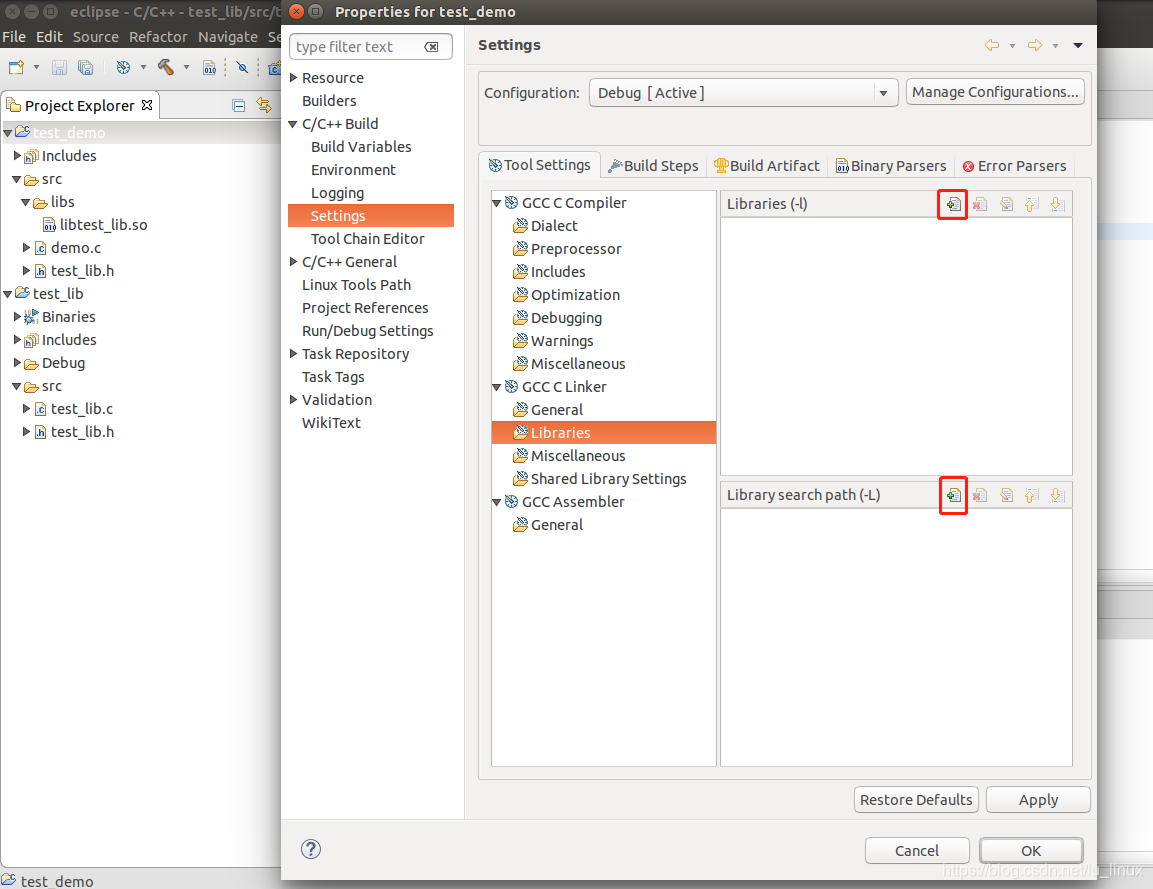Clear the filter text field

(x=432, y=47)
